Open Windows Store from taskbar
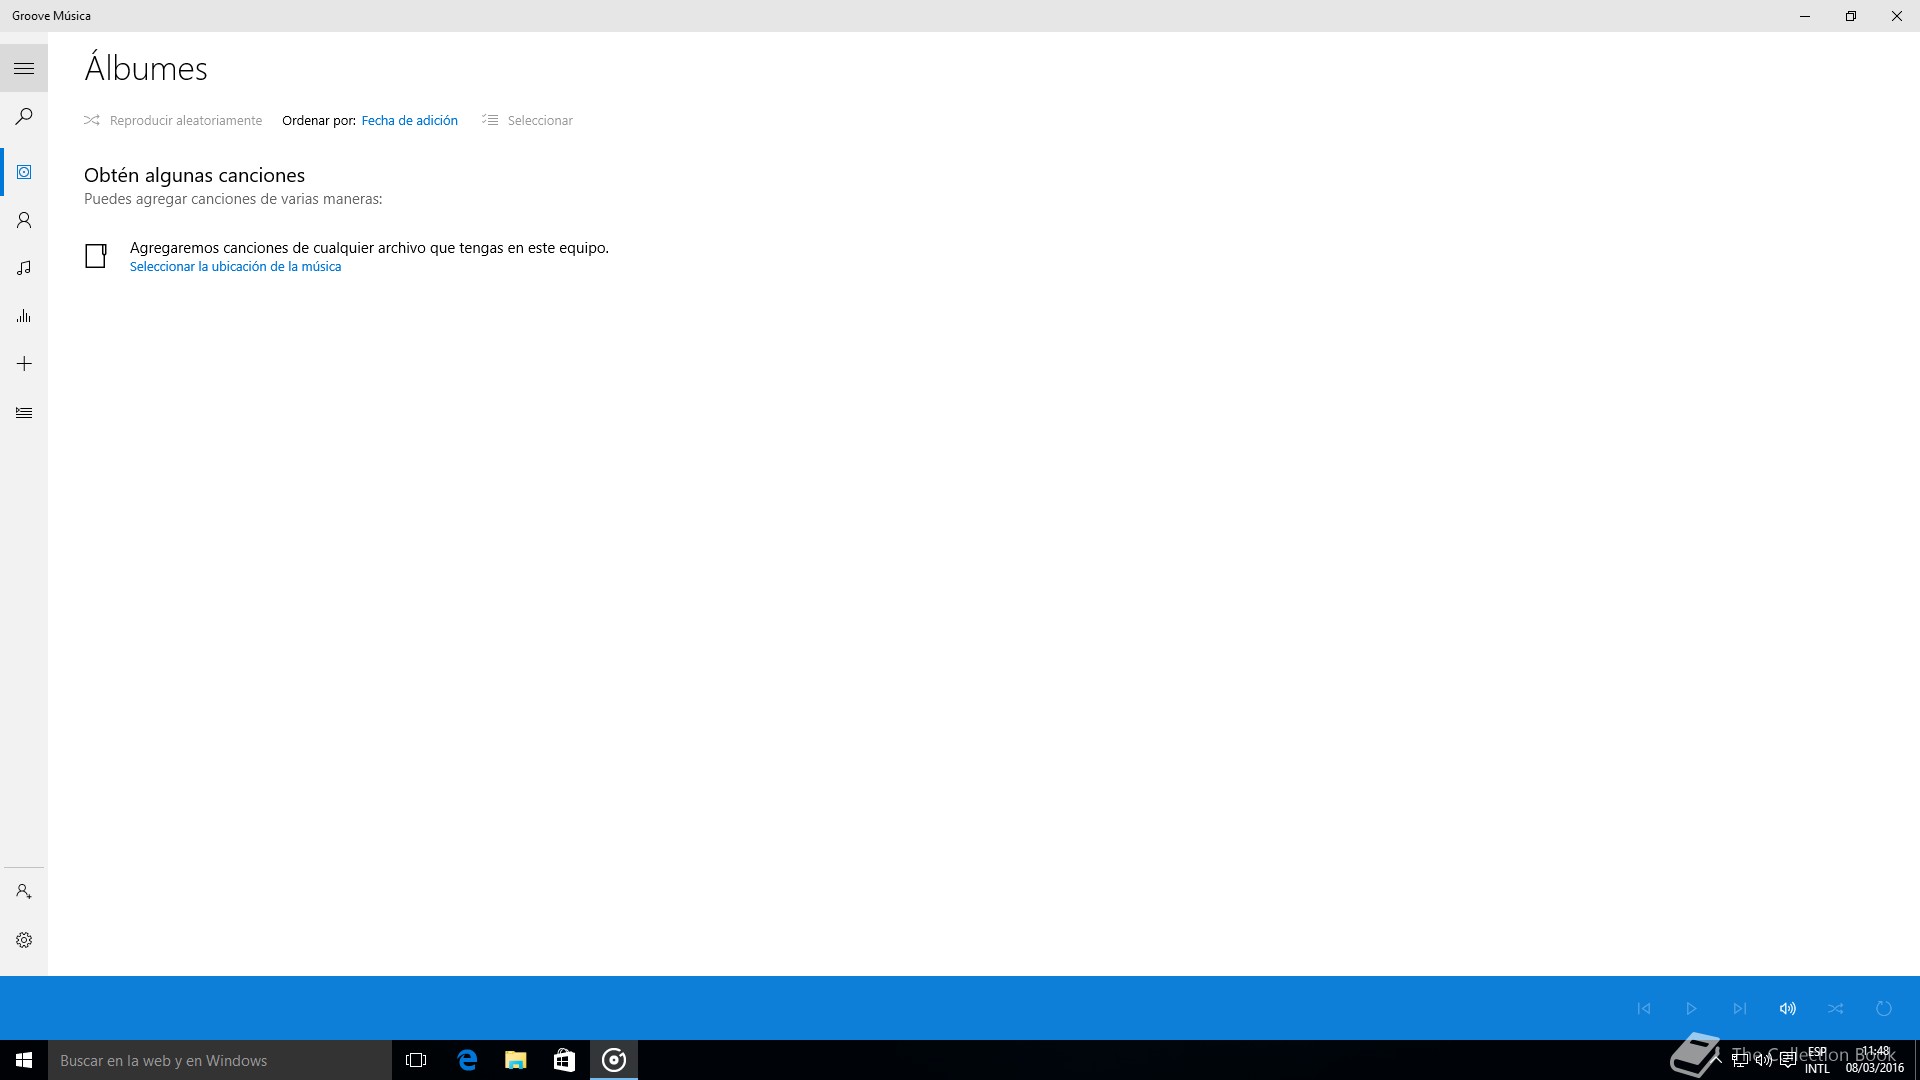1920x1080 pixels. coord(564,1060)
